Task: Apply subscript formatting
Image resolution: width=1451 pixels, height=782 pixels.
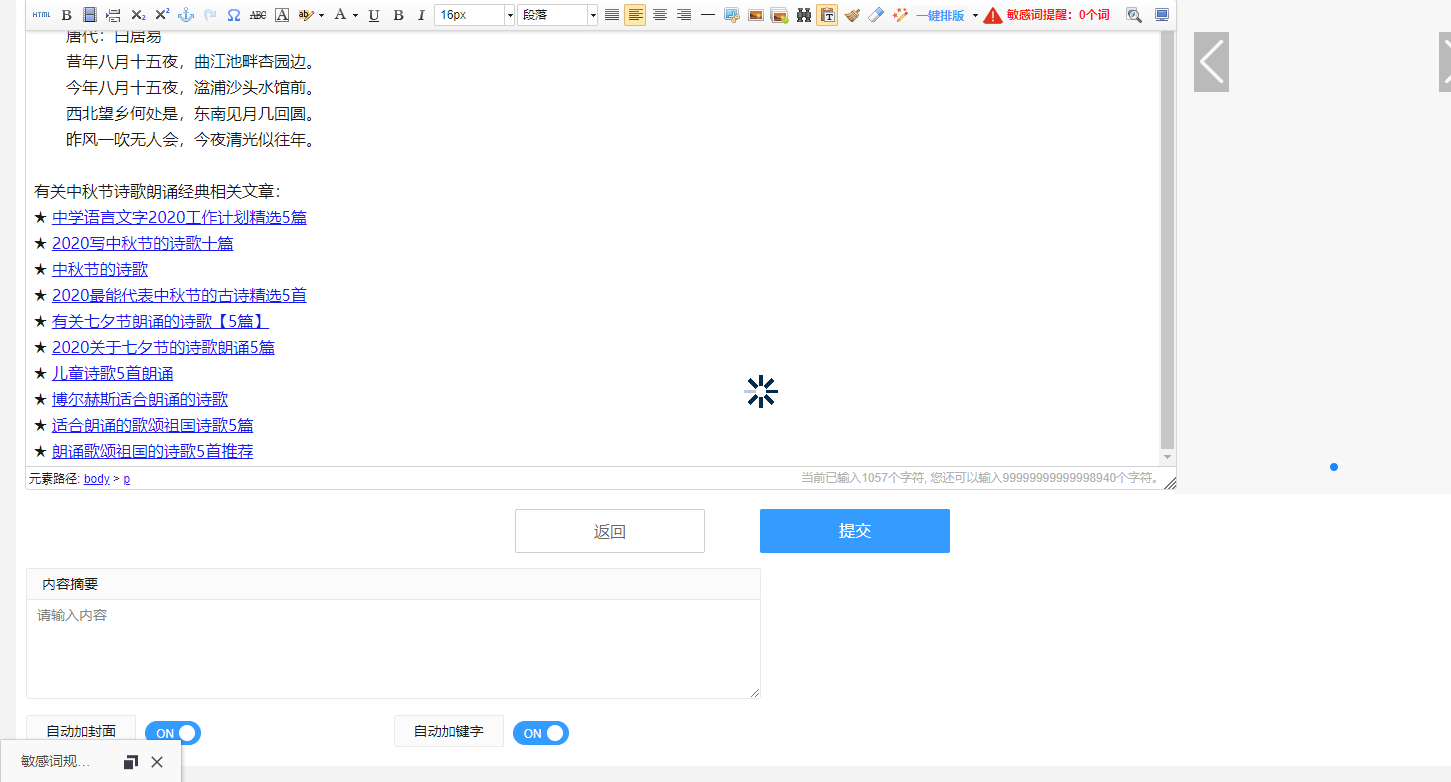Action: pyautogui.click(x=138, y=15)
